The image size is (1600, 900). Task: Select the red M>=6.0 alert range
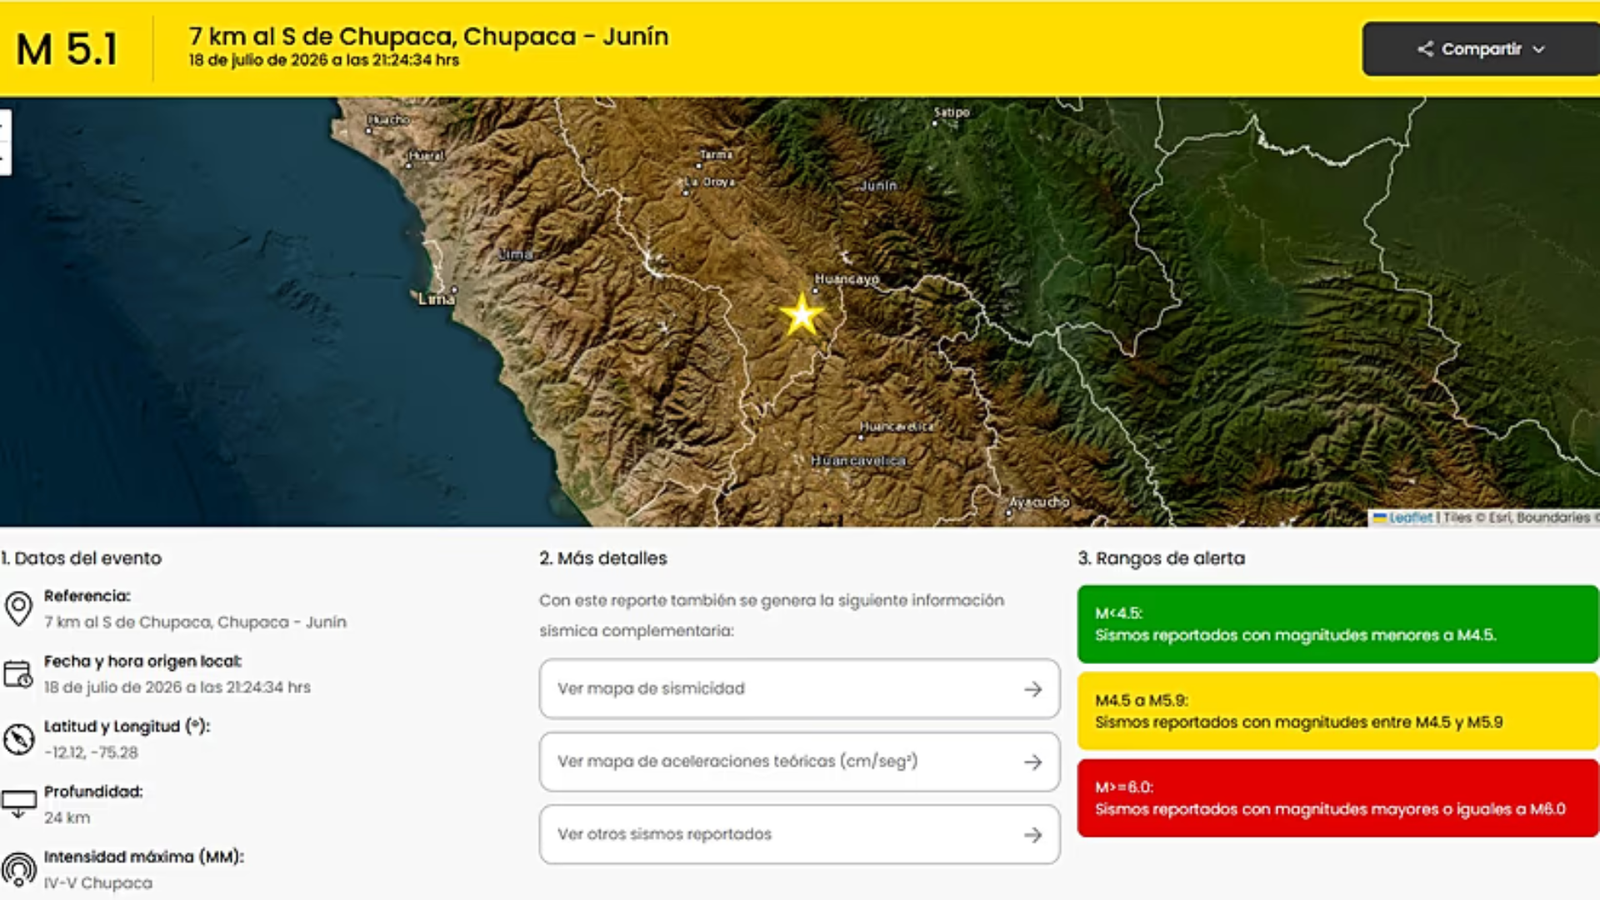click(x=1338, y=798)
